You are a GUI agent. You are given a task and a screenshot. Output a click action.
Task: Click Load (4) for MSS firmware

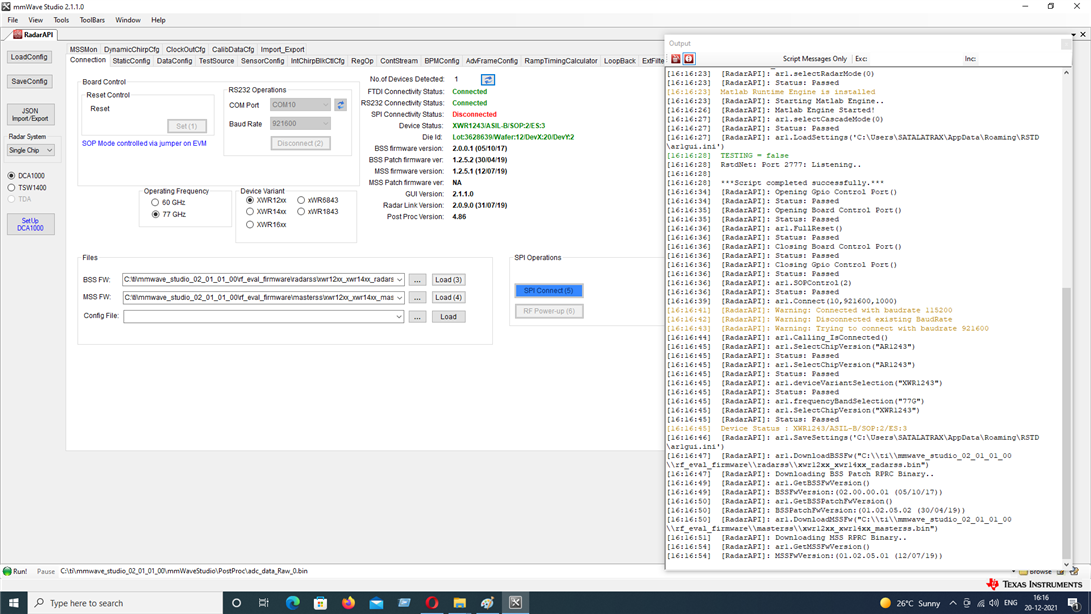pos(448,297)
